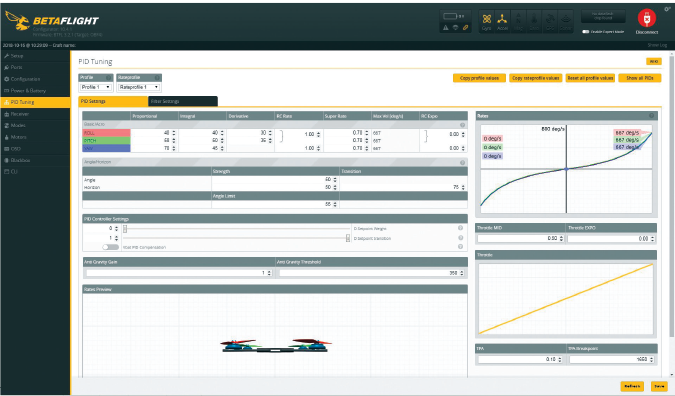Click the page vertical scrollbar
This screenshot has height=396, width=675.
(672, 196)
